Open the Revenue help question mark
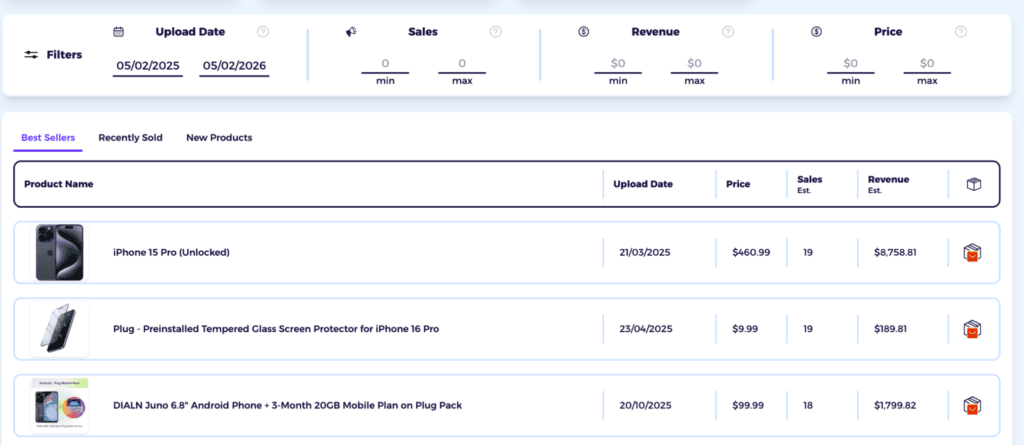 point(728,31)
